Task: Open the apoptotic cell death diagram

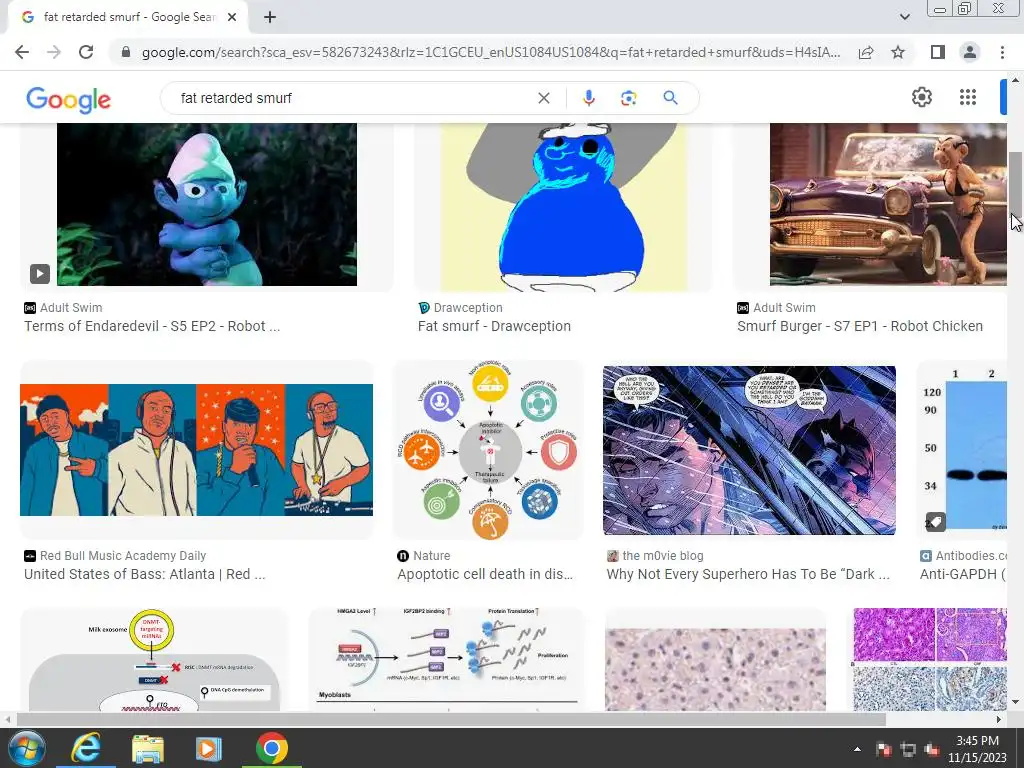Action: click(x=488, y=450)
